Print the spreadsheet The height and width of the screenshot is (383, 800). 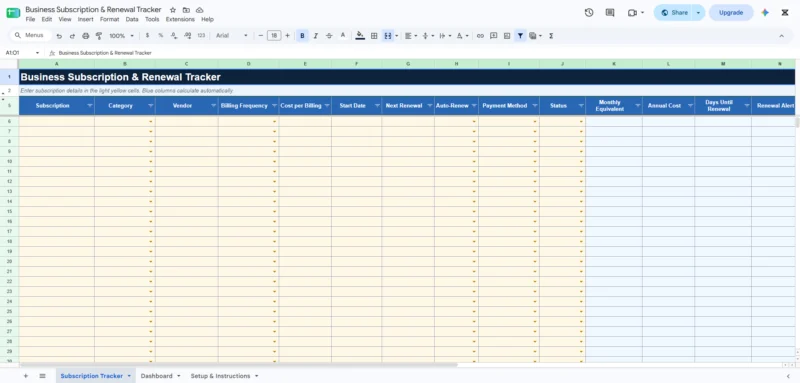coord(86,36)
